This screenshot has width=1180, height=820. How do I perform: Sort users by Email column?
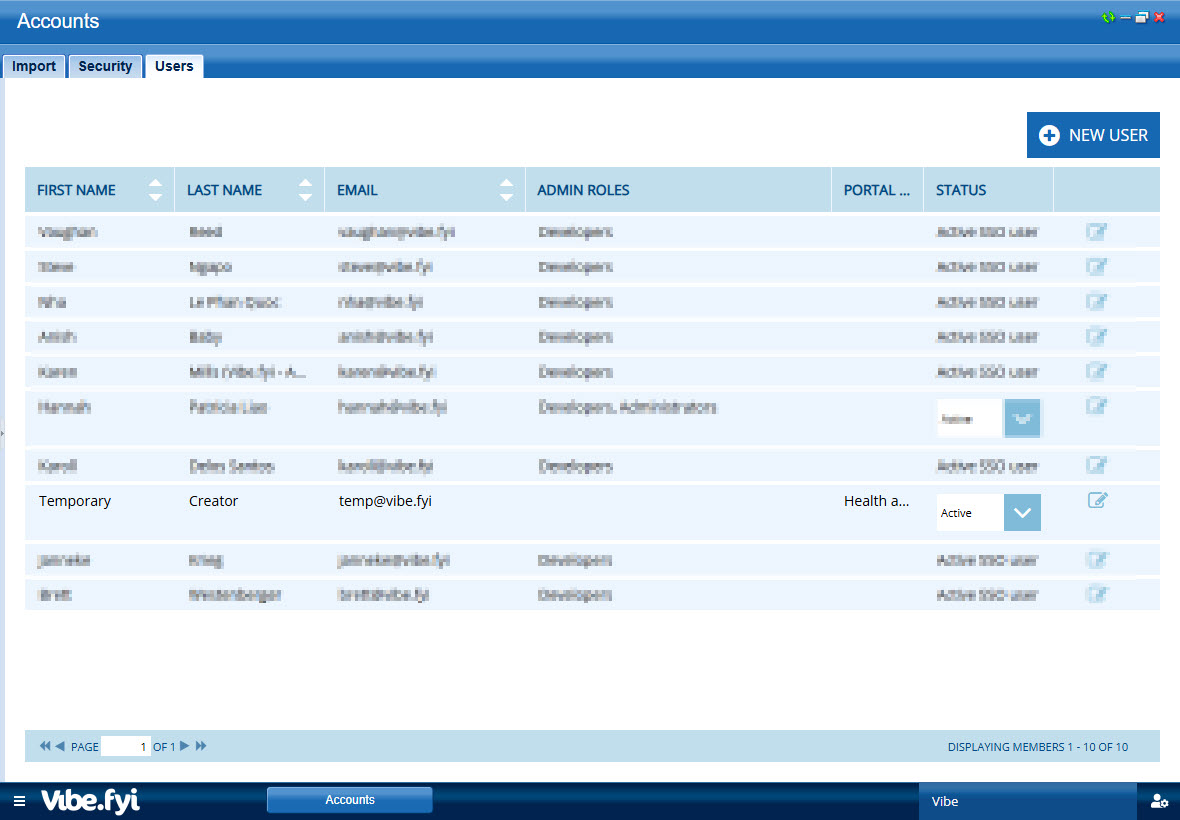[506, 190]
